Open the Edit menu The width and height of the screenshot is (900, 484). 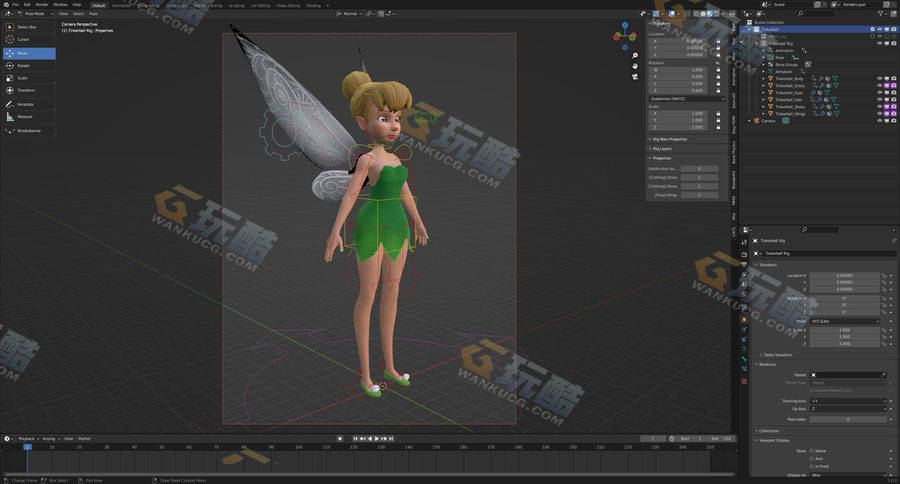coord(28,5)
